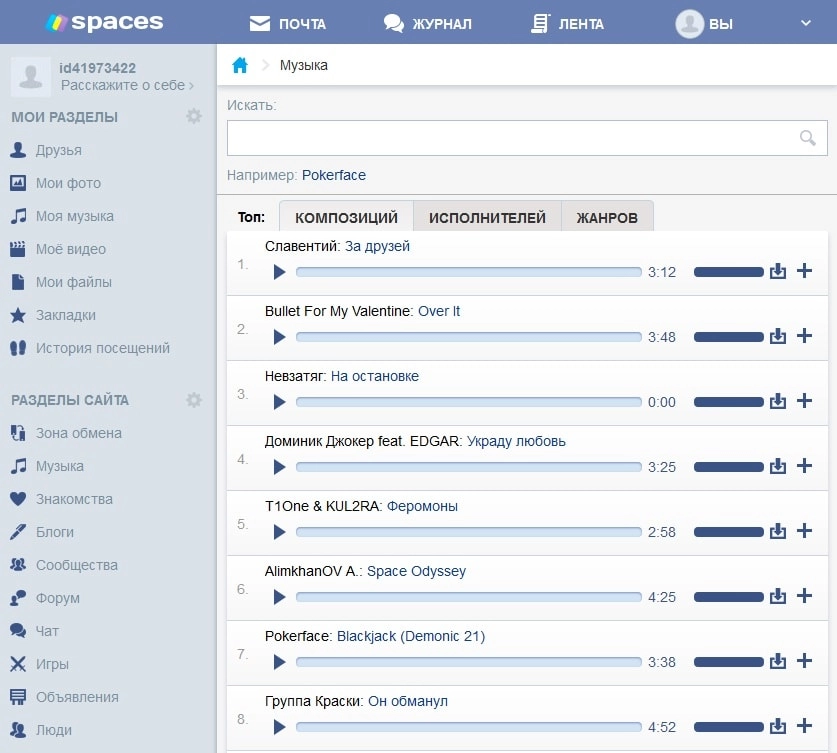Image resolution: width=837 pixels, height=753 pixels.
Task: Open the Журнал section in header
Action: pyautogui.click(x=428, y=23)
